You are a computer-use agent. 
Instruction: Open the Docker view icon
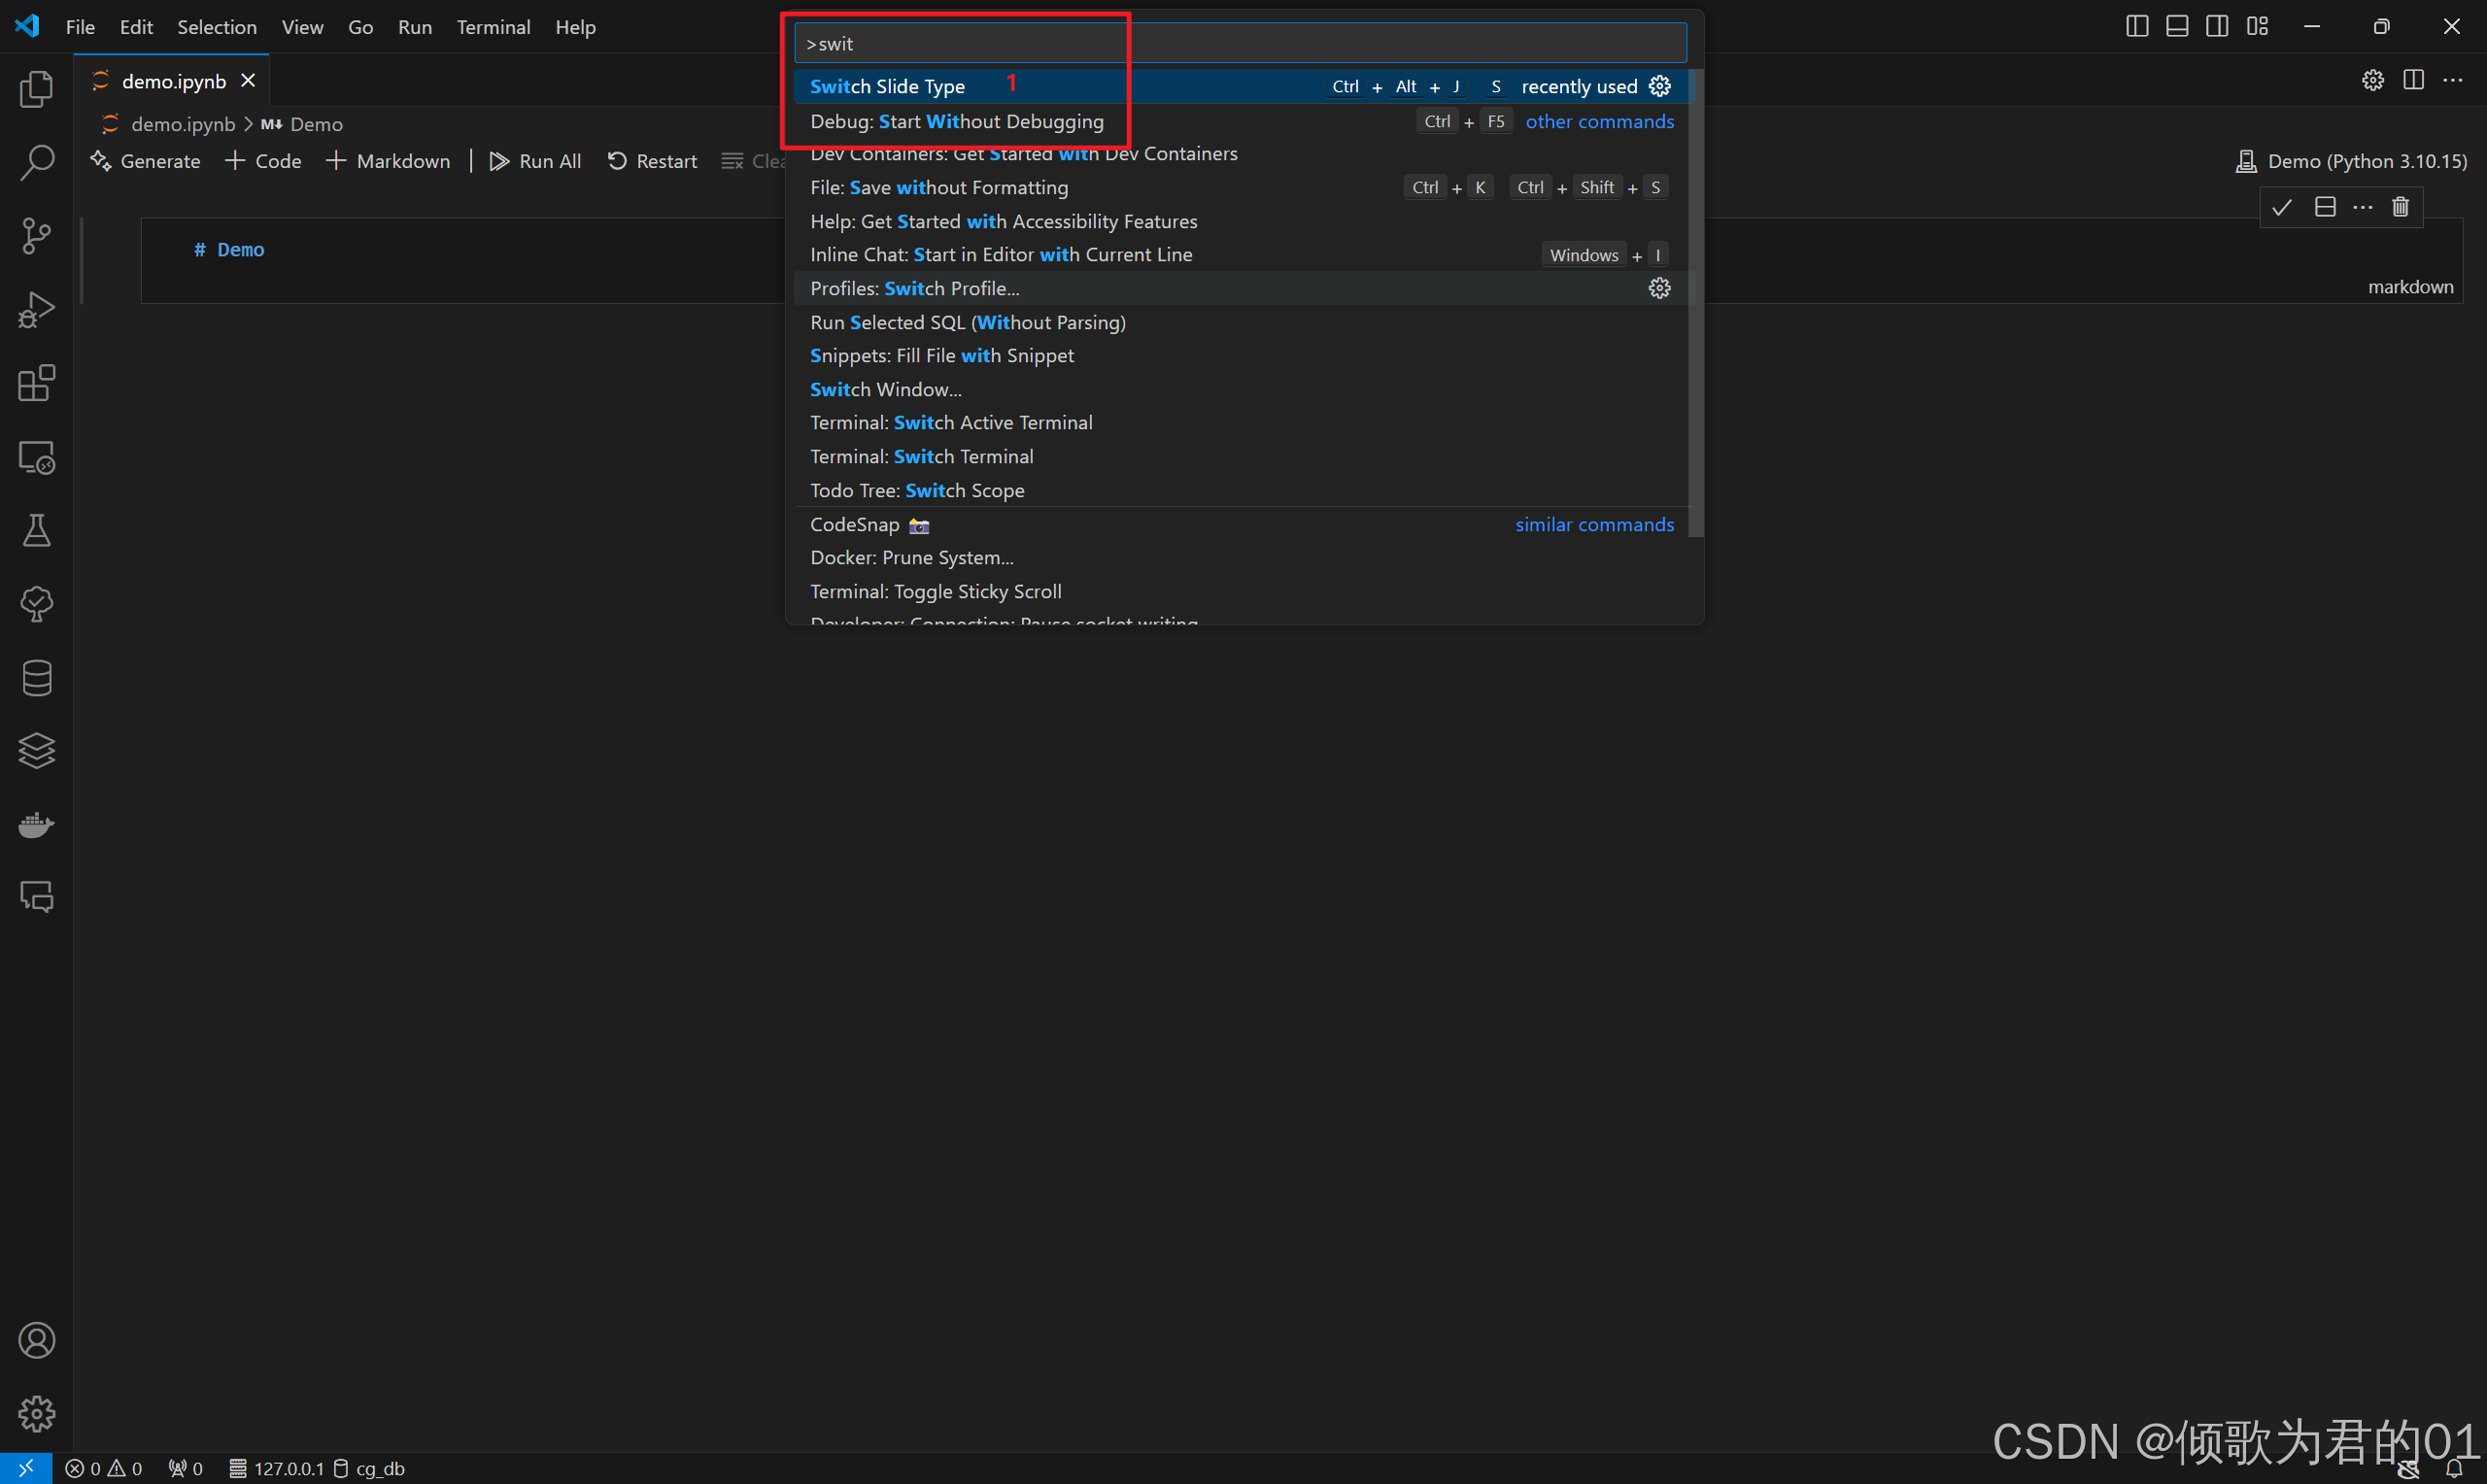coord(37,825)
